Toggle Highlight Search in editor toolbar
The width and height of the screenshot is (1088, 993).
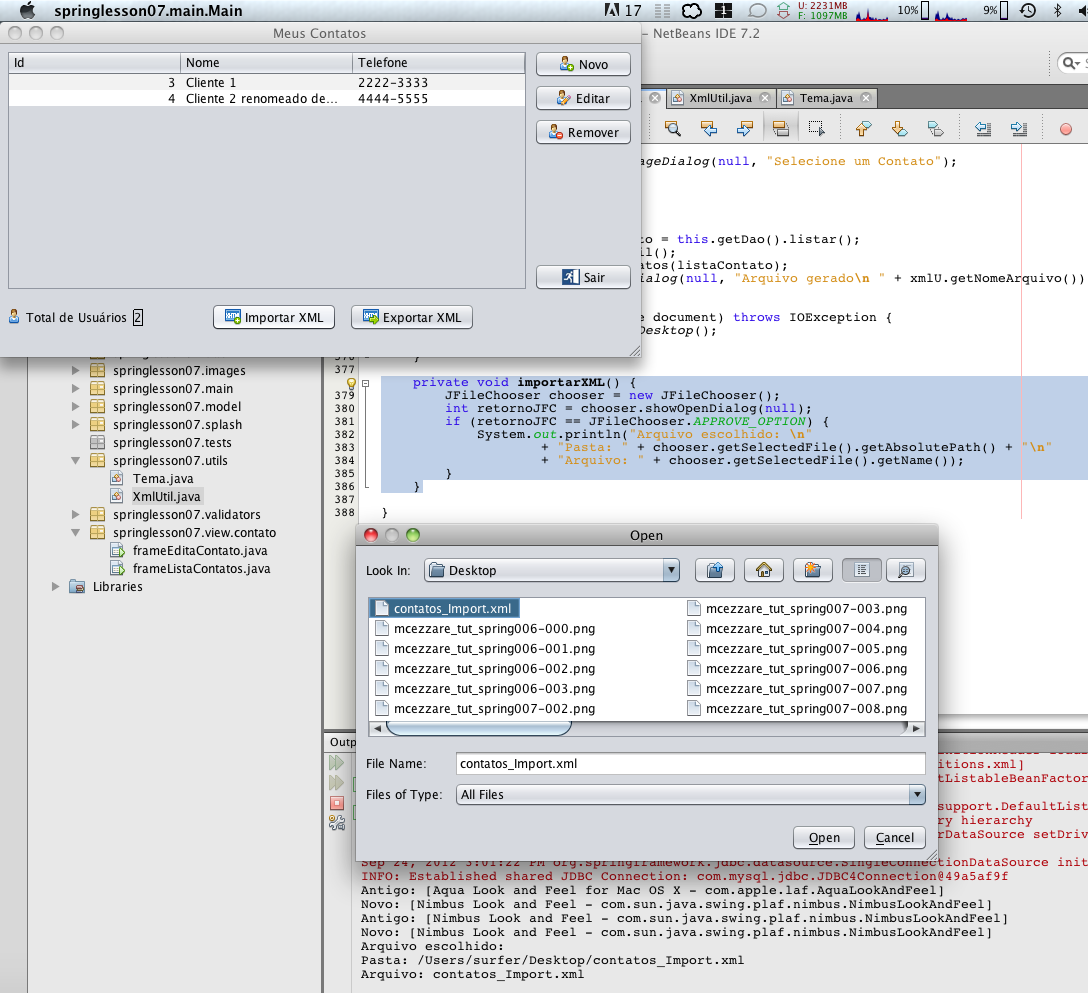781,128
